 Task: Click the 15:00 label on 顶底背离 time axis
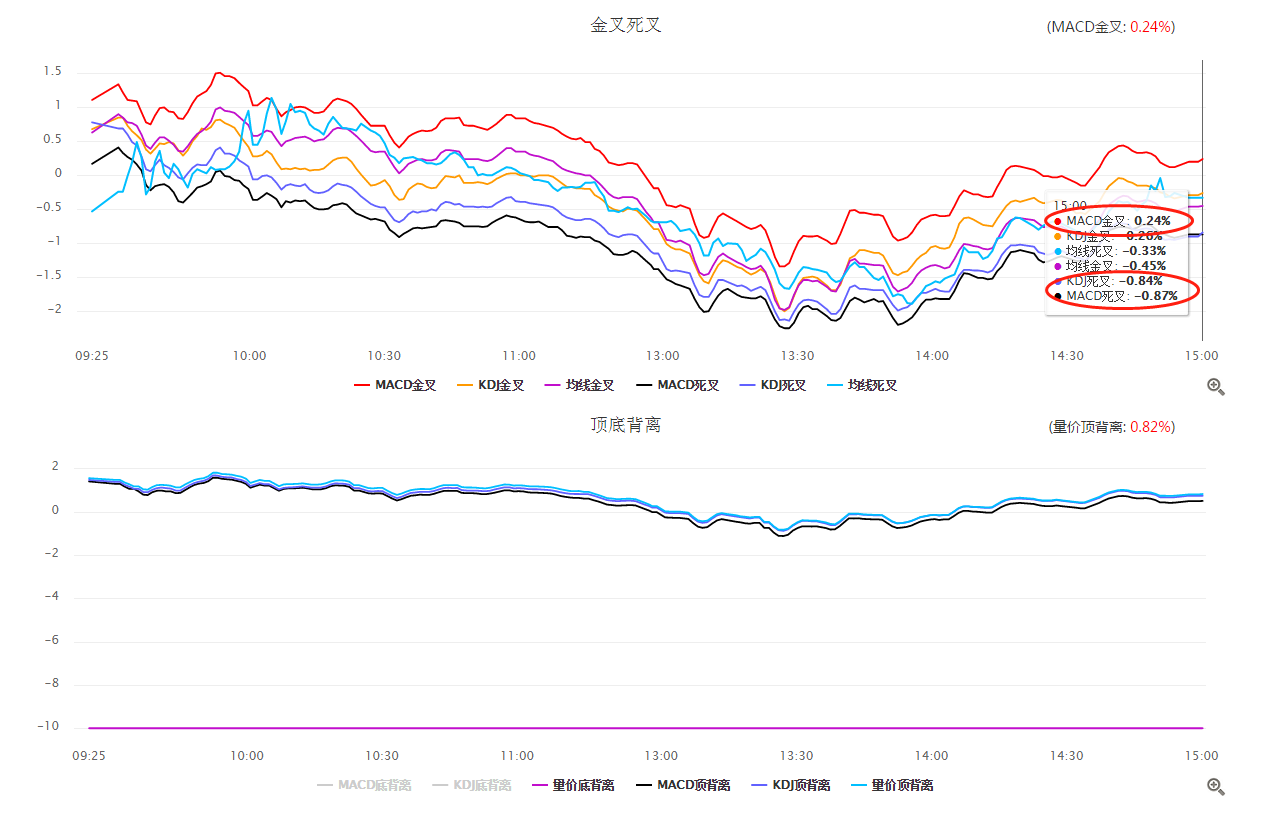point(1202,756)
